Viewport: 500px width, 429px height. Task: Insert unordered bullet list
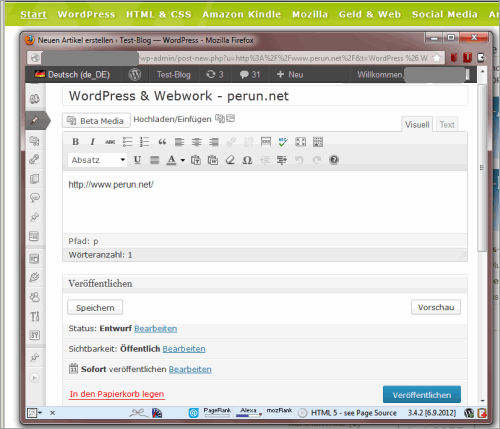(127, 142)
